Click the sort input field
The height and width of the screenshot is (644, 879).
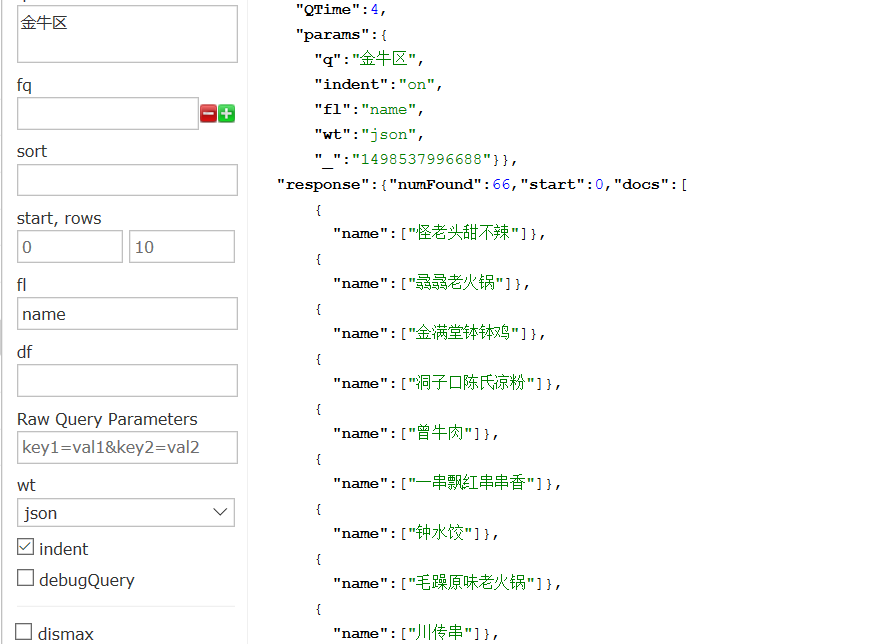127,180
